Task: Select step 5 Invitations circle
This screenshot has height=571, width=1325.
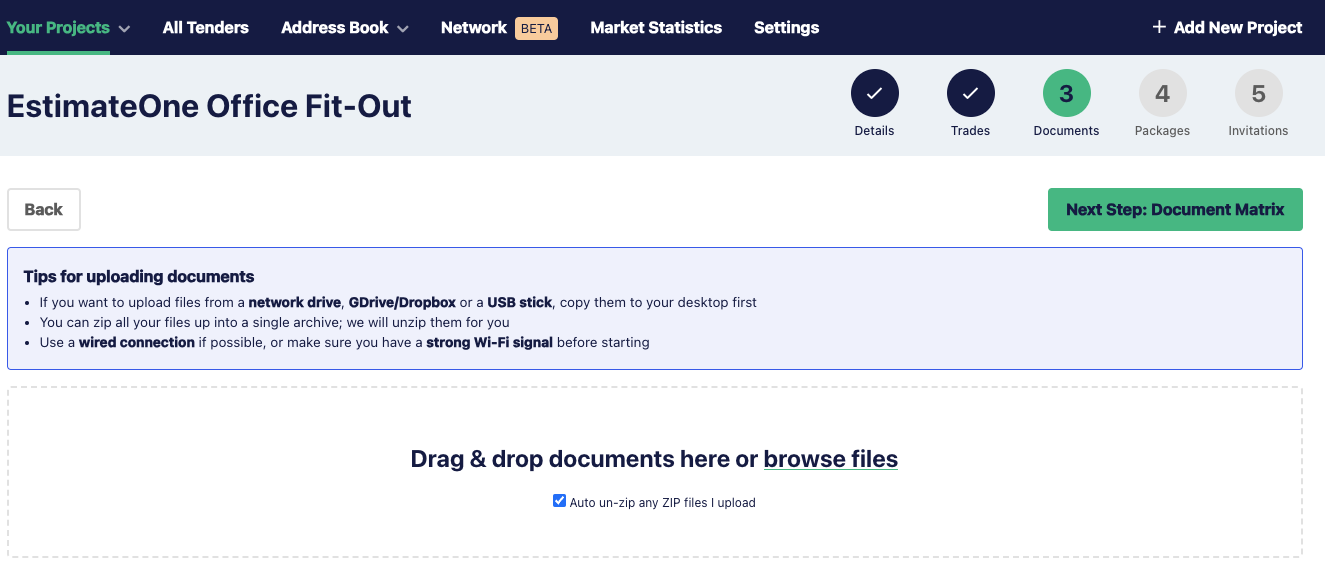Action: click(x=1259, y=93)
